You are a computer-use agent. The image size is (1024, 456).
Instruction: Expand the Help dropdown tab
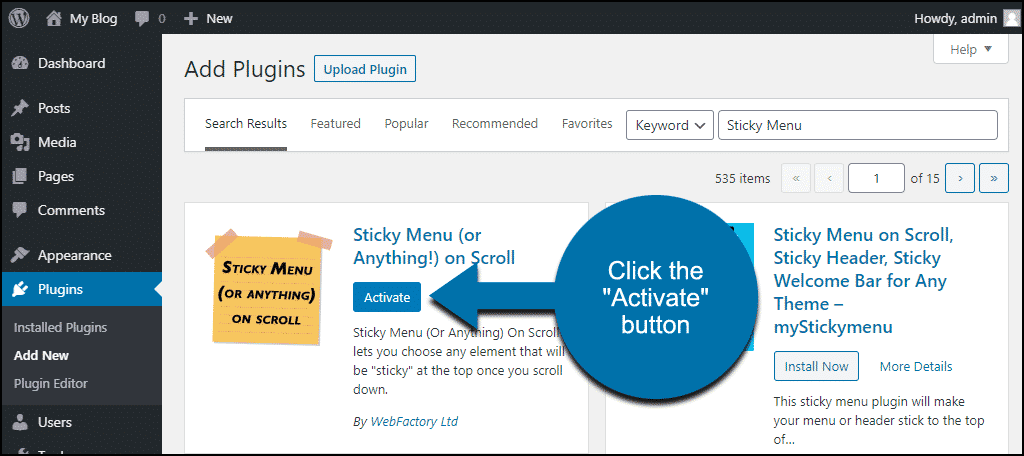click(970, 50)
